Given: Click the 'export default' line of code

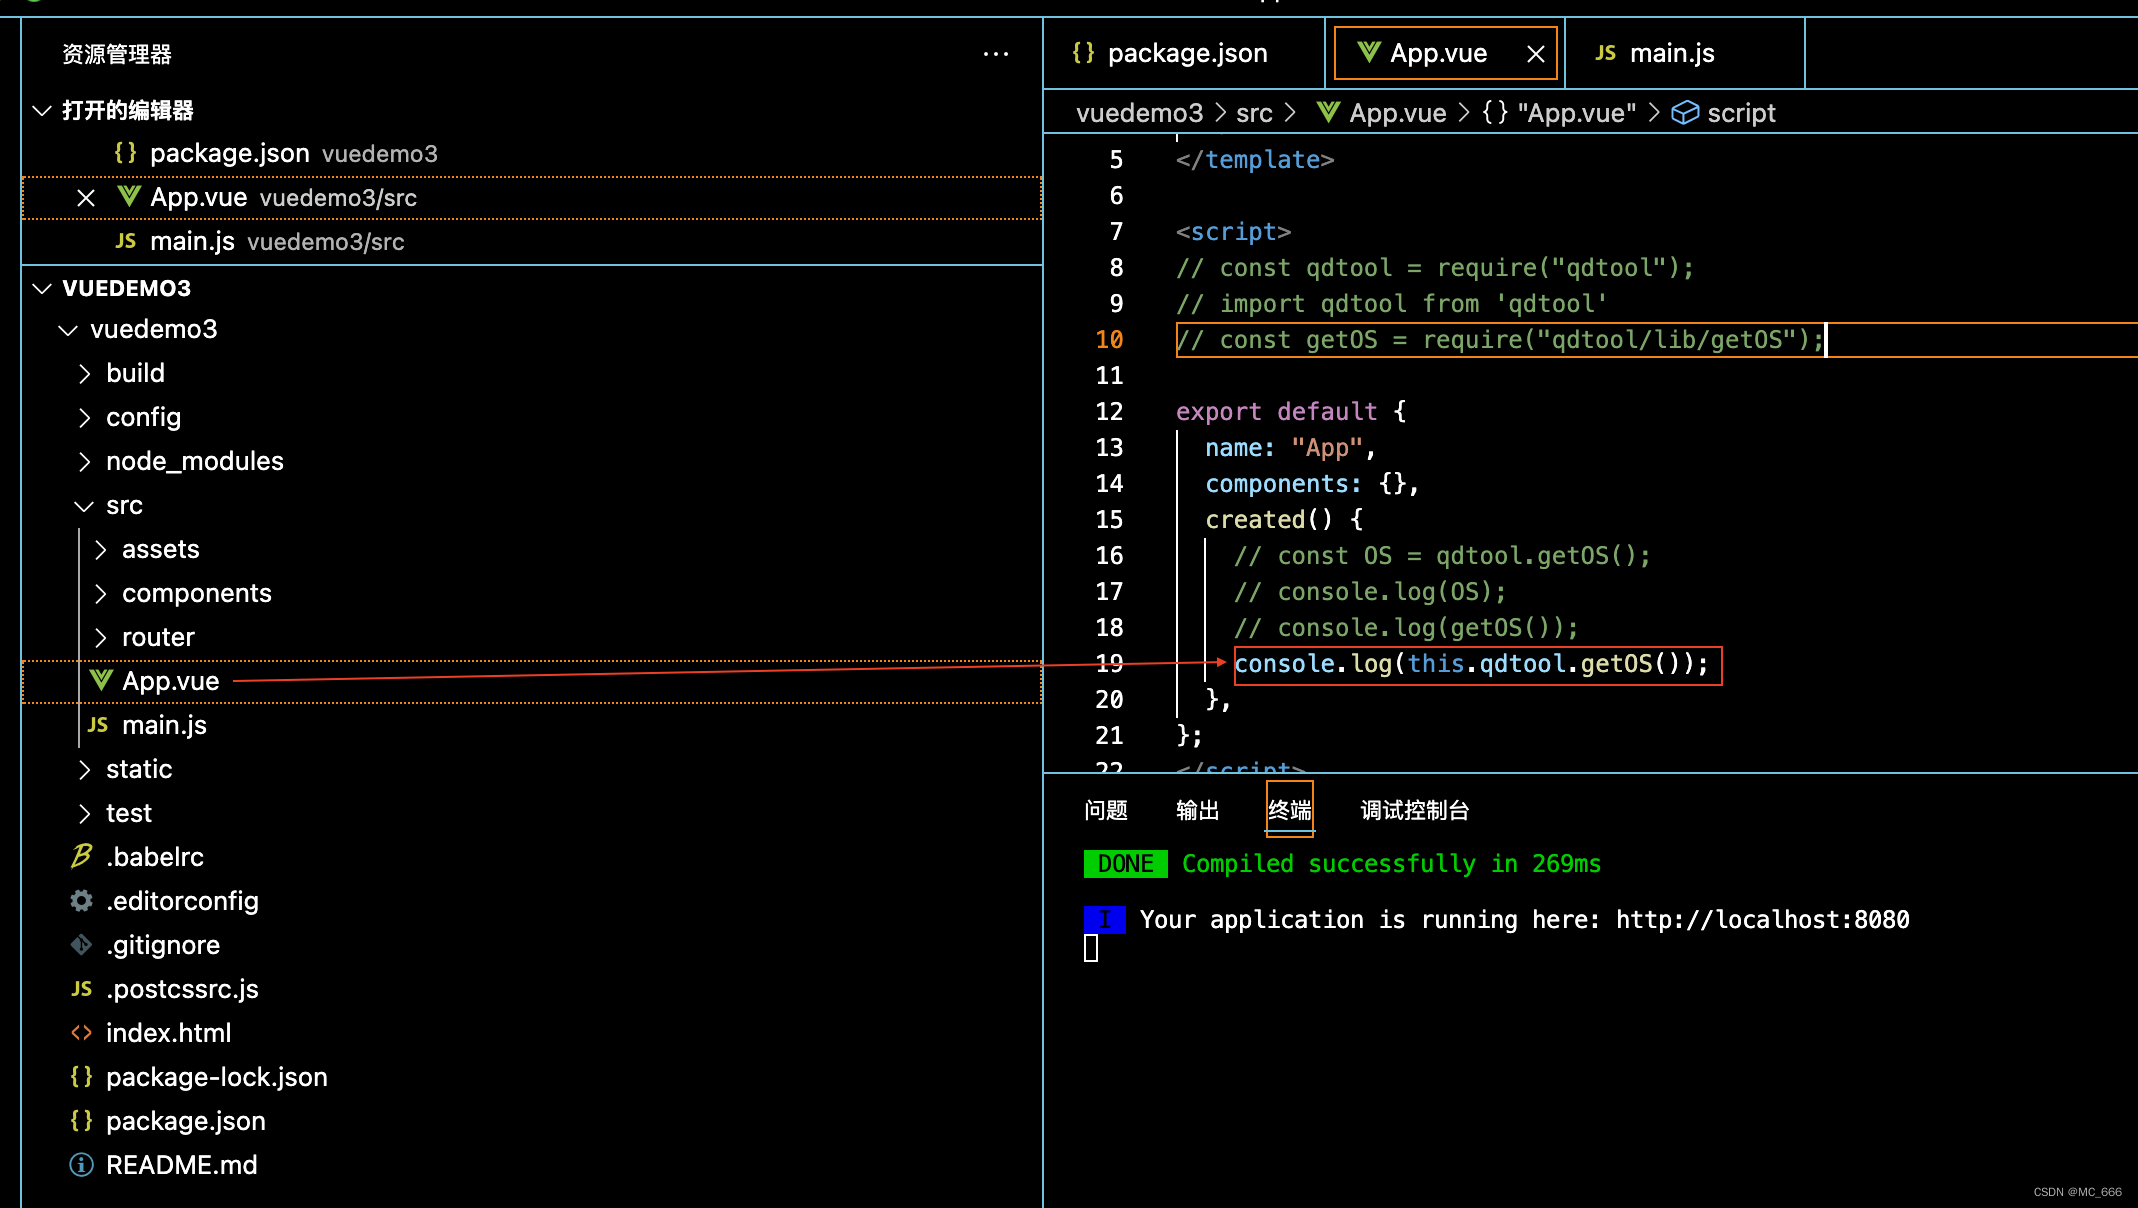Looking at the screenshot, I should click(x=1291, y=412).
